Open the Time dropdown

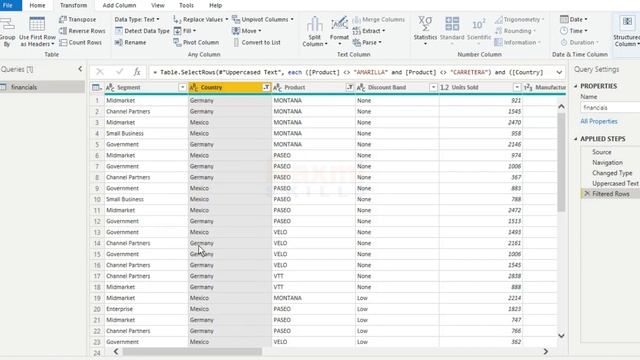574,31
